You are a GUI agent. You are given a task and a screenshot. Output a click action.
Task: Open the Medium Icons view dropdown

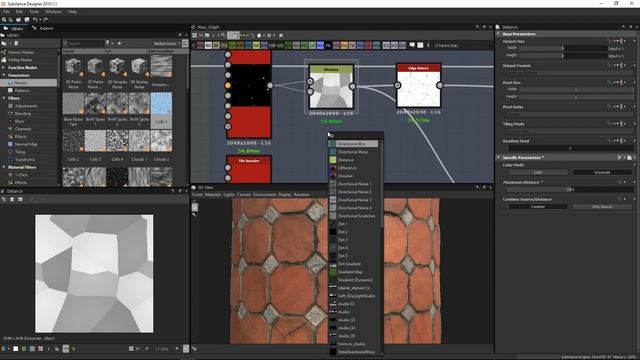(166, 43)
